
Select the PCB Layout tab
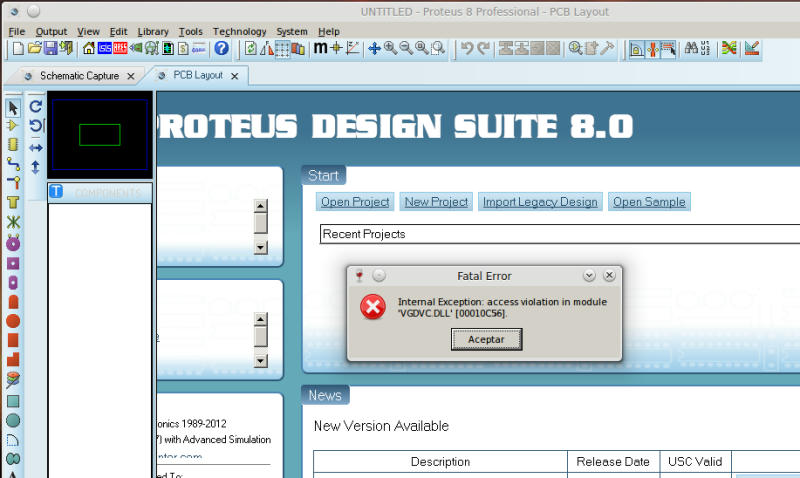pos(197,75)
